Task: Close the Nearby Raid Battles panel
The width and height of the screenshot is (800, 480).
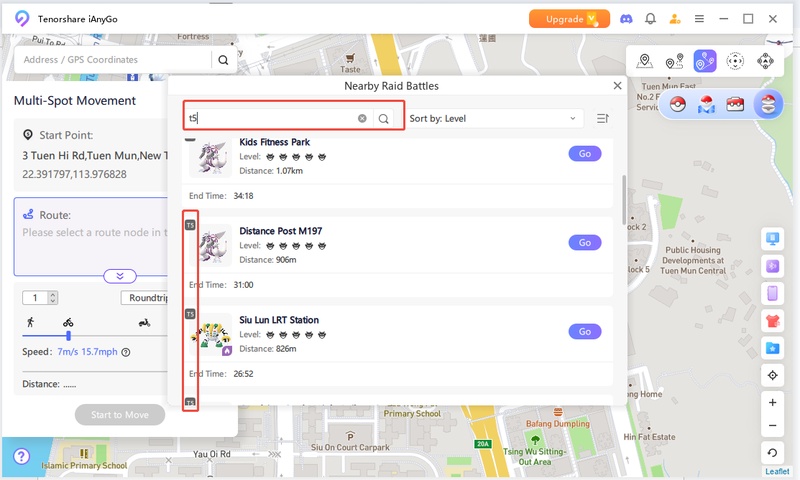Action: pyautogui.click(x=617, y=86)
